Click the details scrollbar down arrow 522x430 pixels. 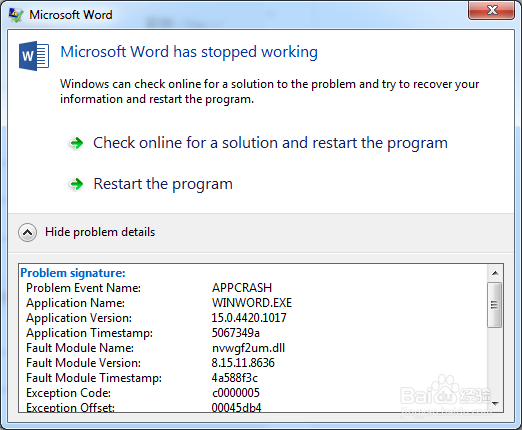(x=495, y=404)
